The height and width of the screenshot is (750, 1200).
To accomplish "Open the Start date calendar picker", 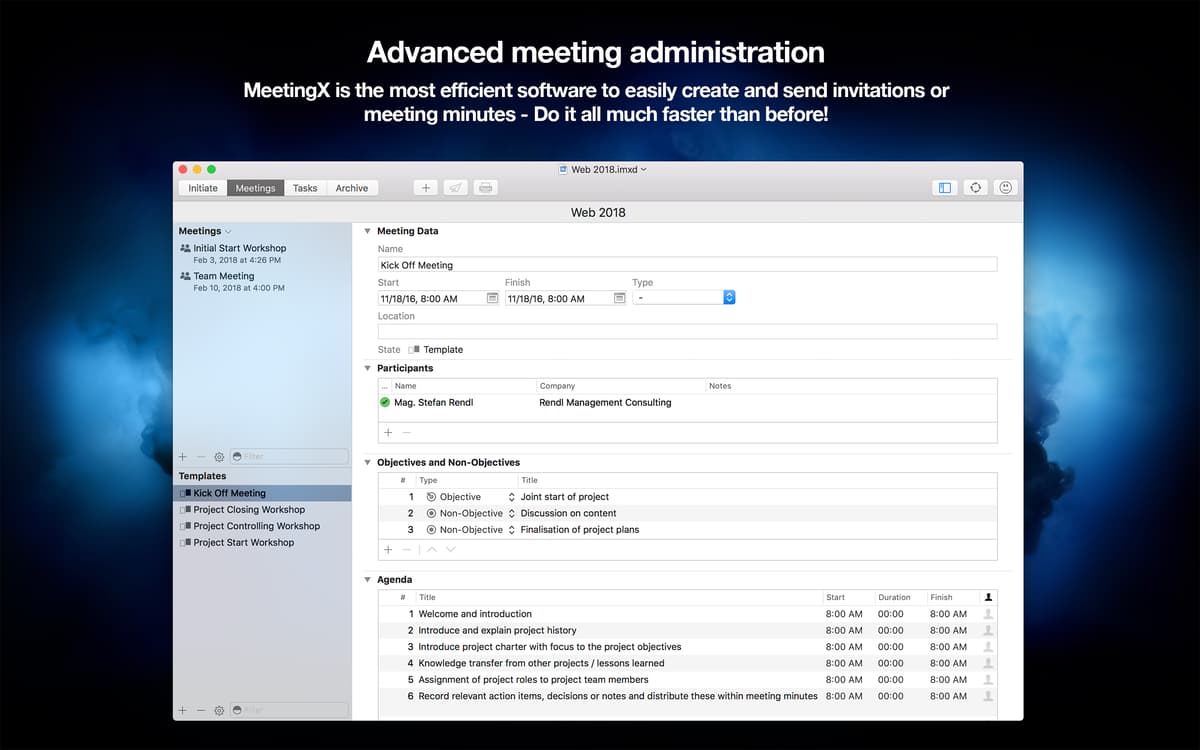I will tap(492, 298).
